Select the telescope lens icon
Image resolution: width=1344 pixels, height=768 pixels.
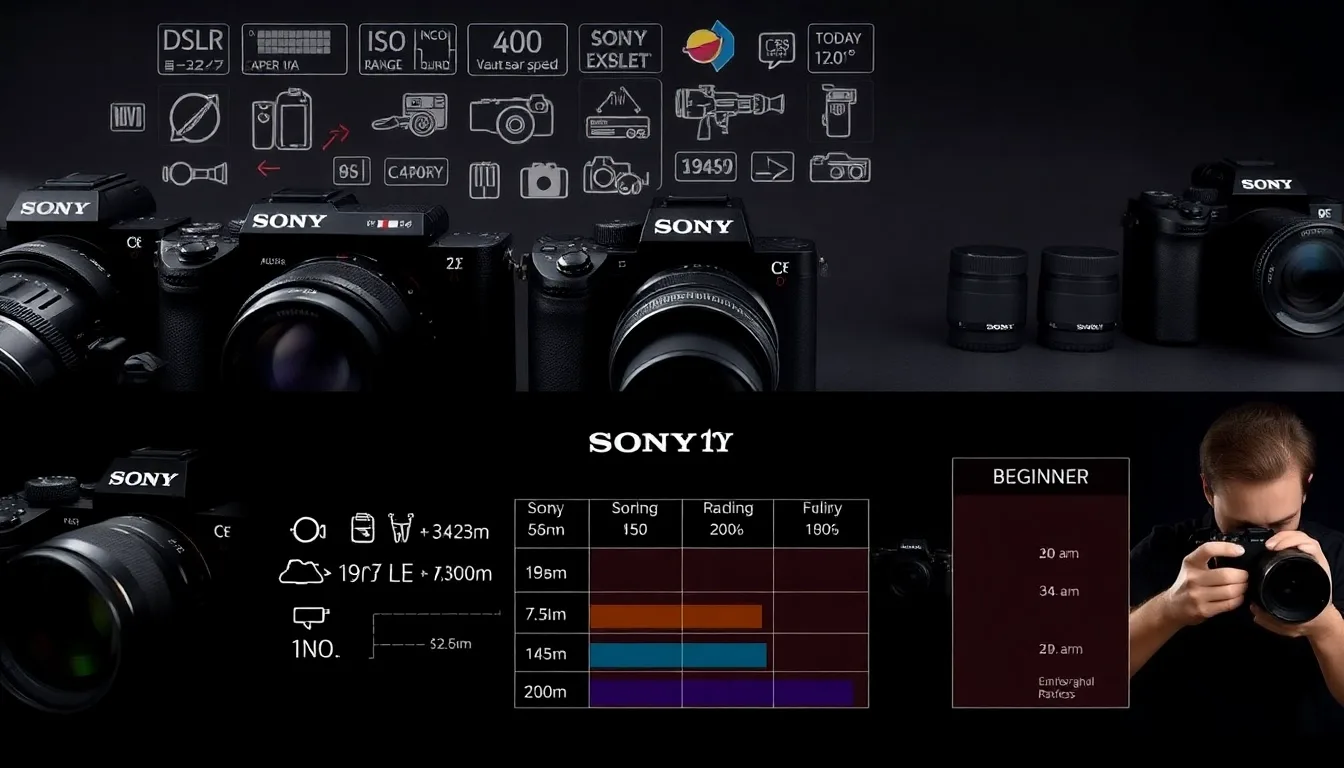[195, 173]
